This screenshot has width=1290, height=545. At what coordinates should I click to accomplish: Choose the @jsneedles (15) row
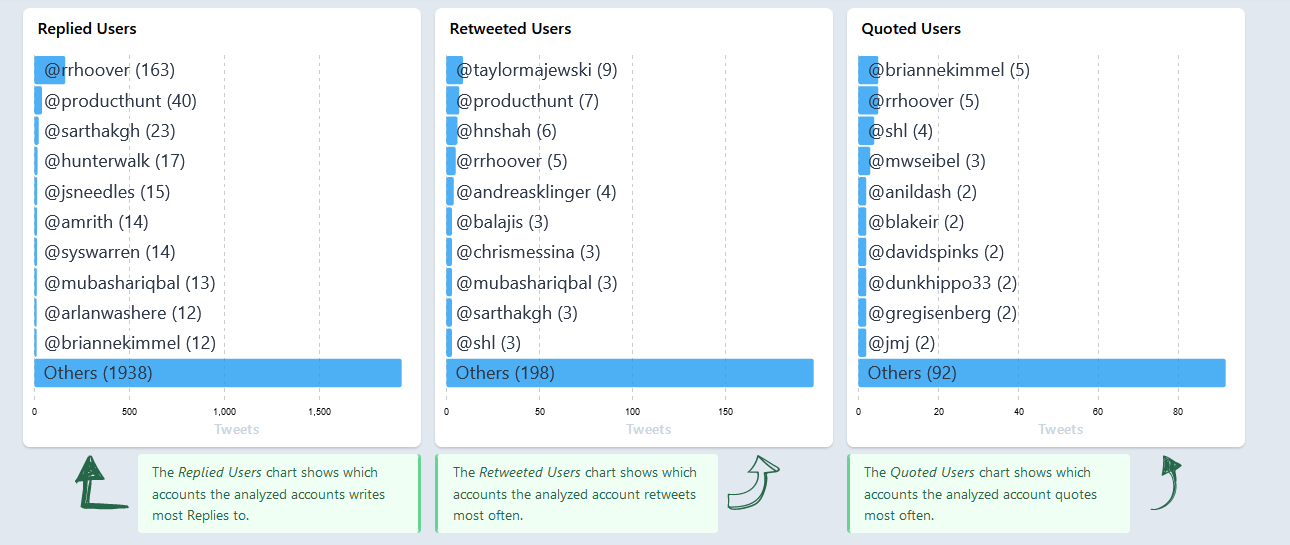point(107,191)
